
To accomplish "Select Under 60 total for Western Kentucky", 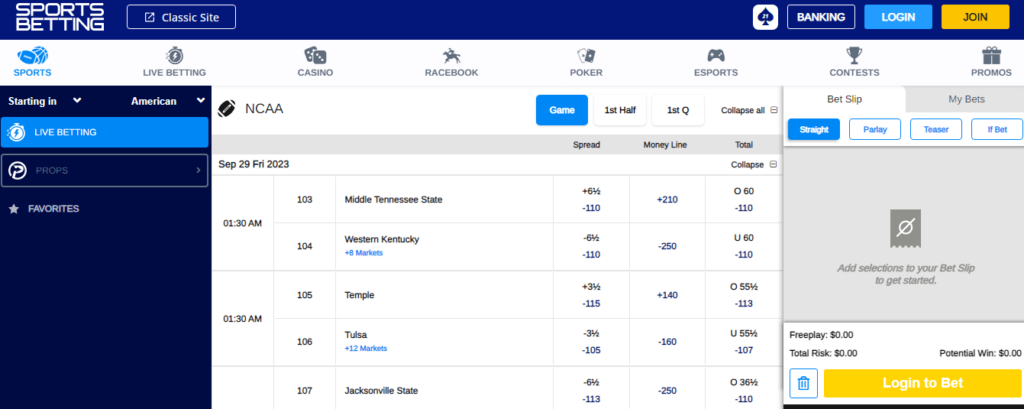I will [x=743, y=246].
